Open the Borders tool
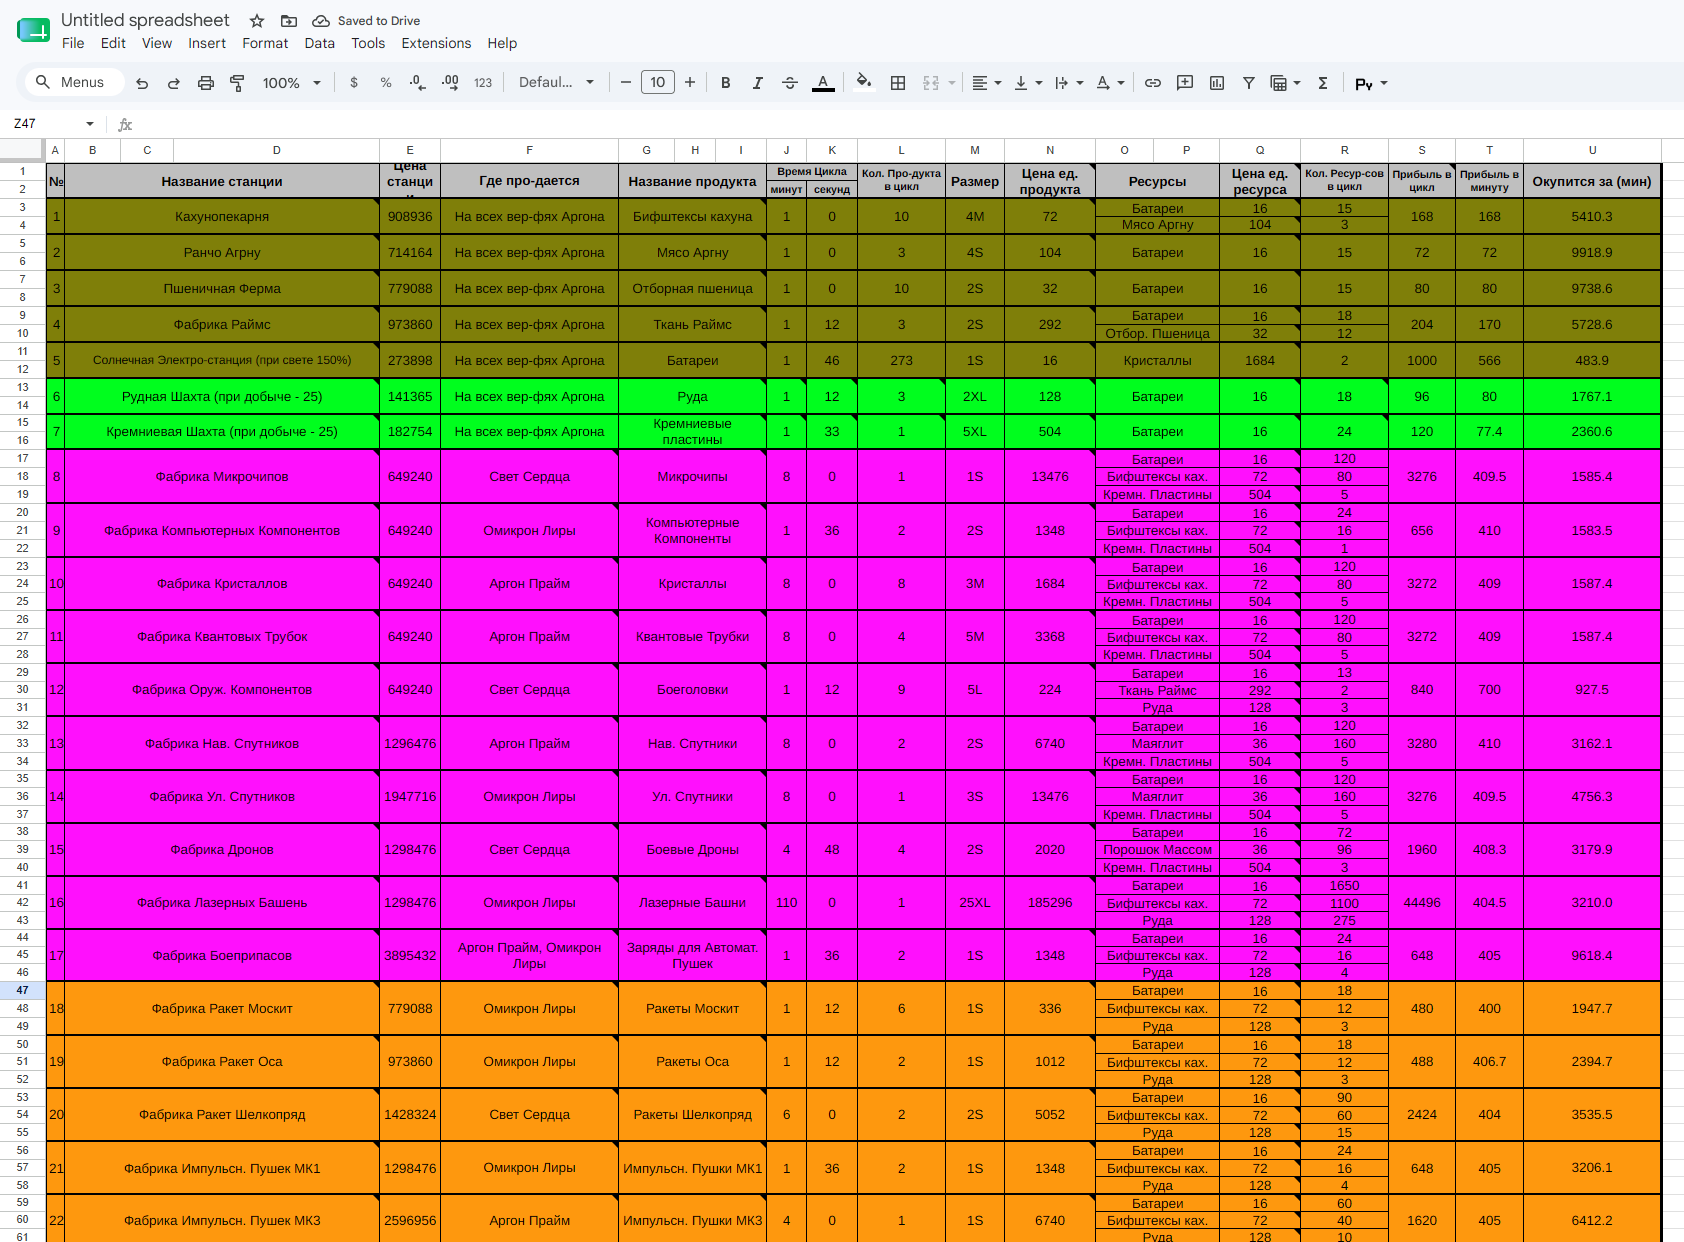Image resolution: width=1684 pixels, height=1242 pixels. tap(898, 83)
